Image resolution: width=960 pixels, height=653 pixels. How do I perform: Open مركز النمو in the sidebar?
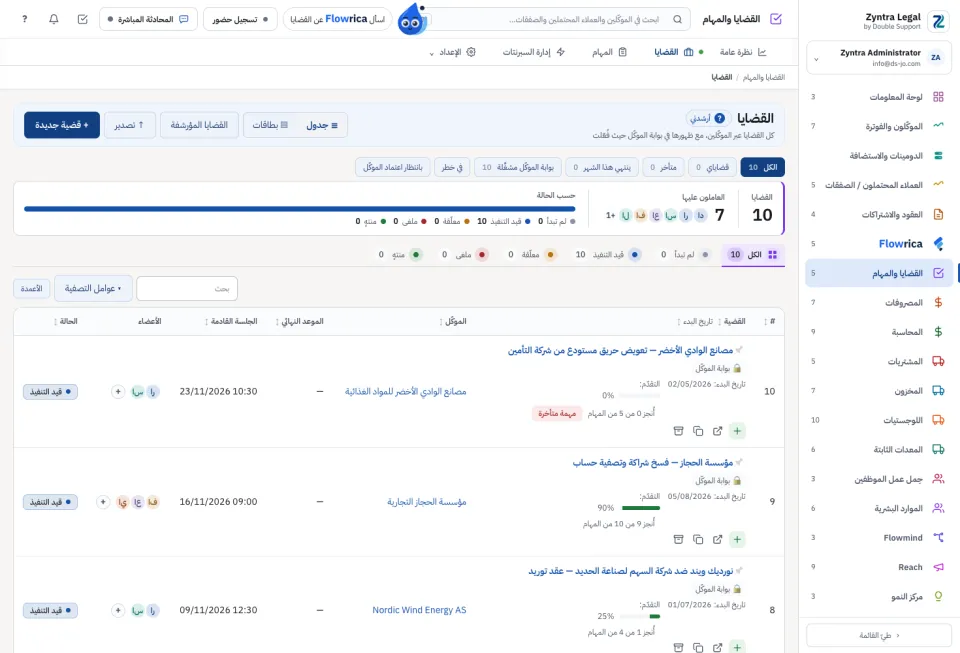(879, 596)
